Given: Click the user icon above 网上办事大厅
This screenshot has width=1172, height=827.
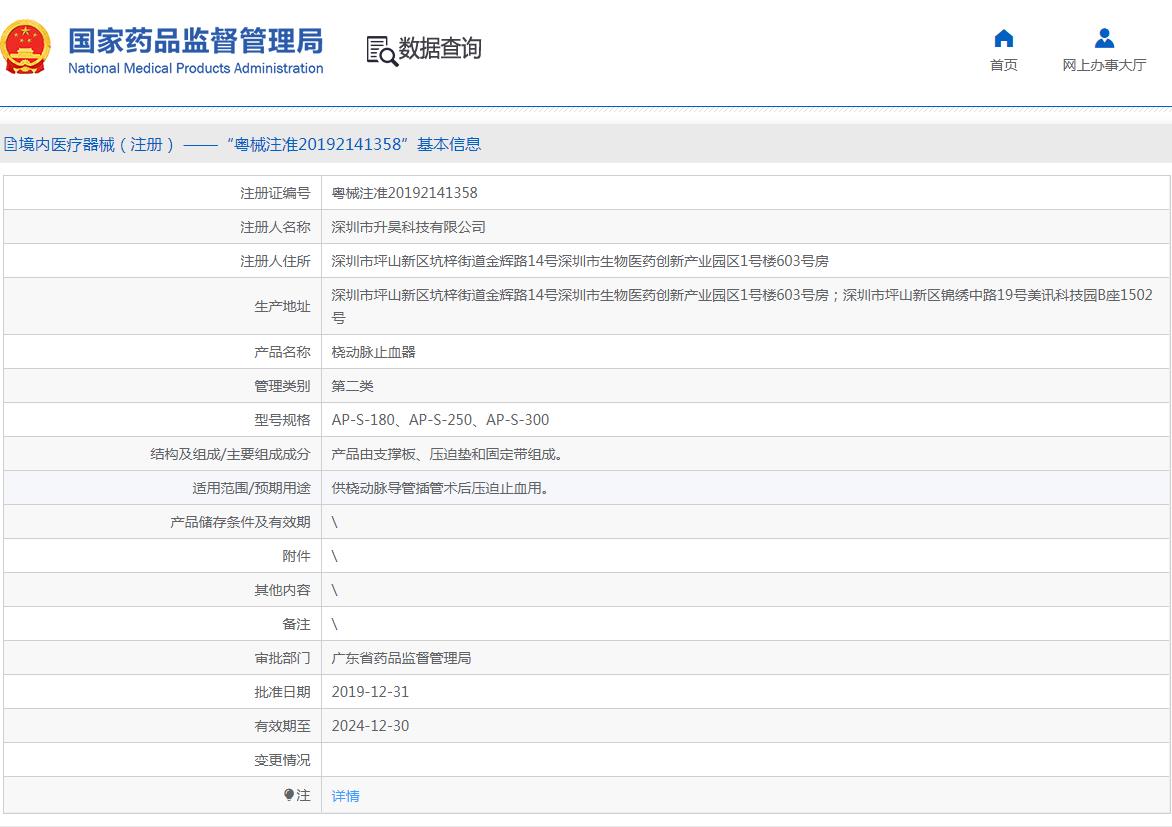Looking at the screenshot, I should [1104, 39].
